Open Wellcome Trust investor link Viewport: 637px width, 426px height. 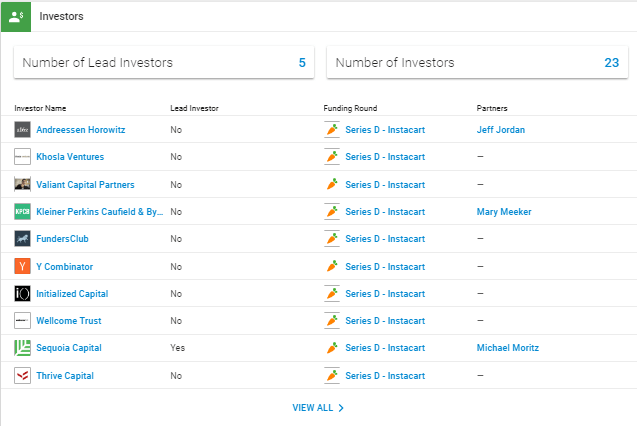coord(69,320)
